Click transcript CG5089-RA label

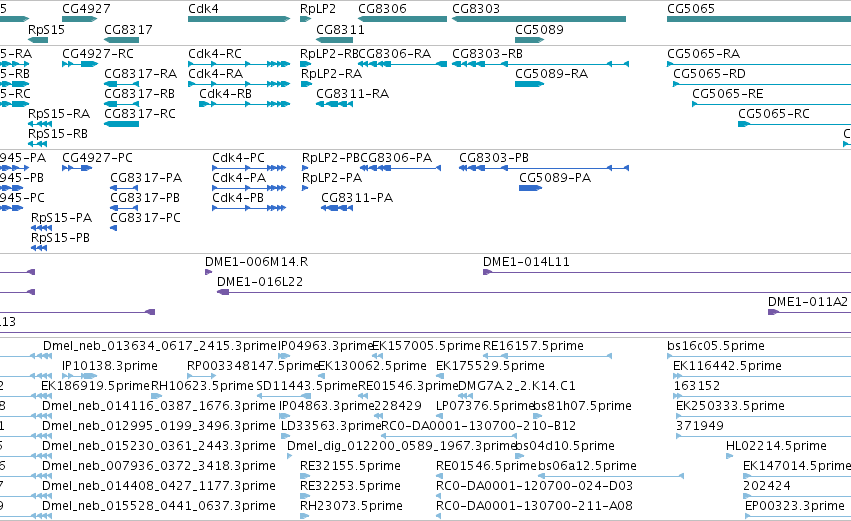coord(551,74)
